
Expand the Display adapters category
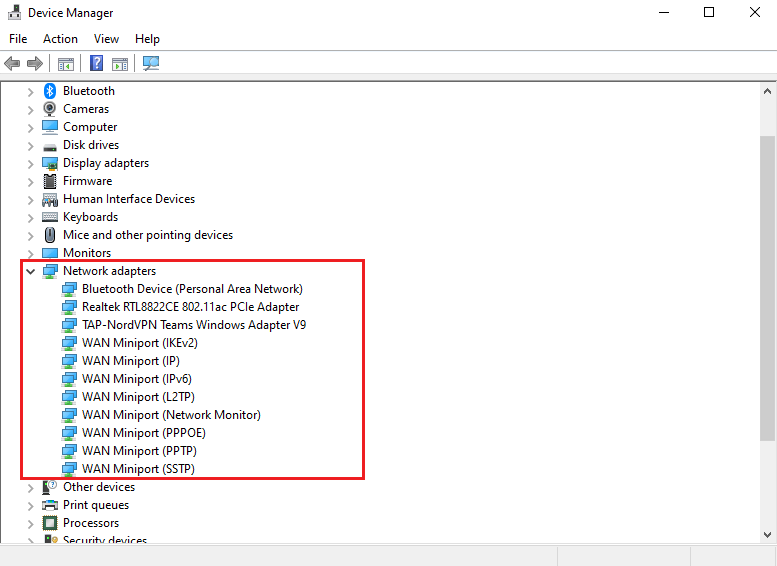click(x=31, y=164)
